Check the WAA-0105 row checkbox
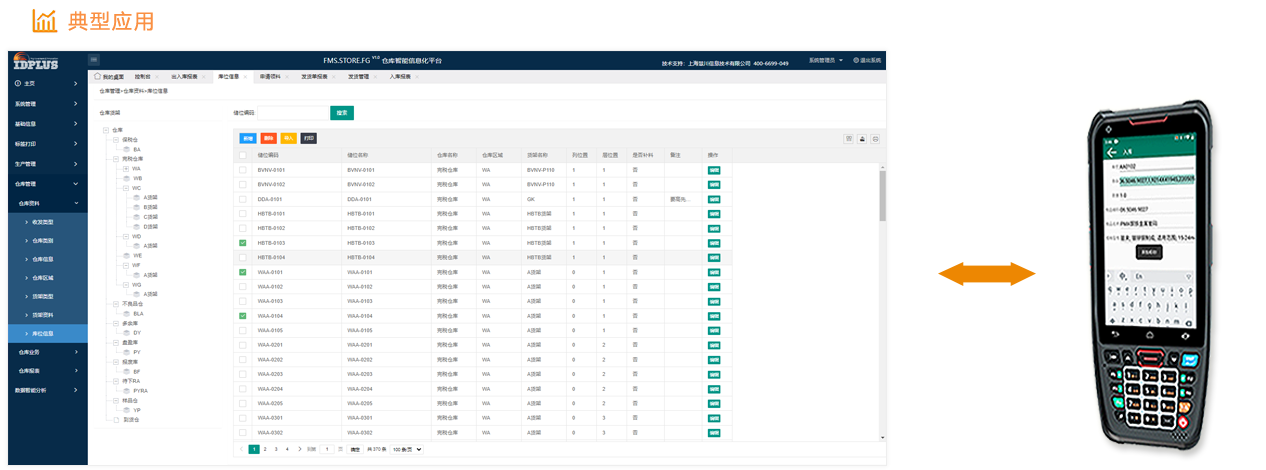 pos(243,330)
